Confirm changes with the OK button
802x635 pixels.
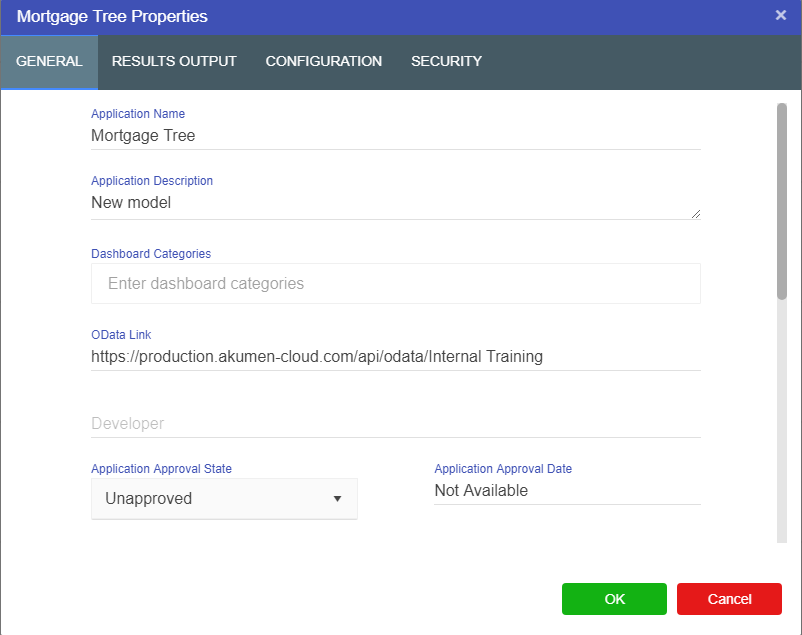614,599
